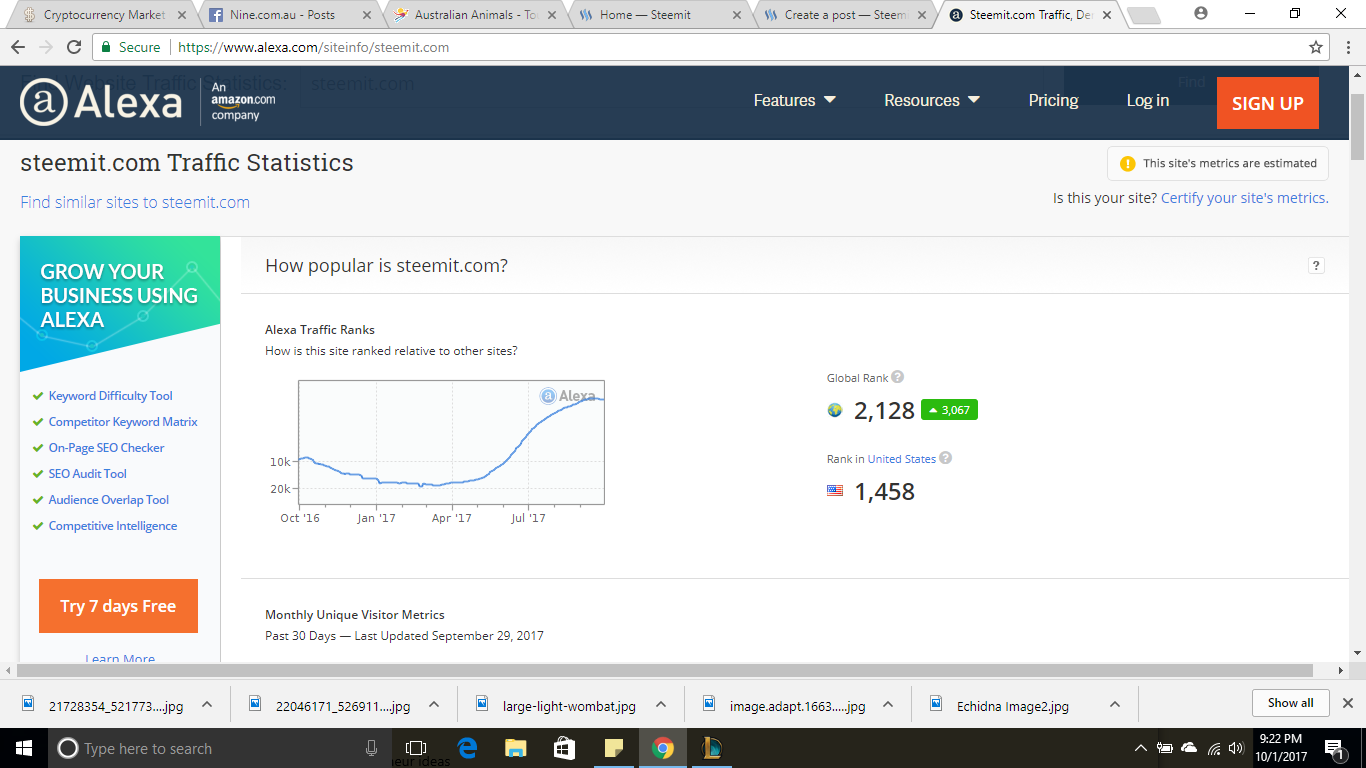This screenshot has height=768, width=1366.
Task: Close the downloads bar
Action: tap(1347, 703)
